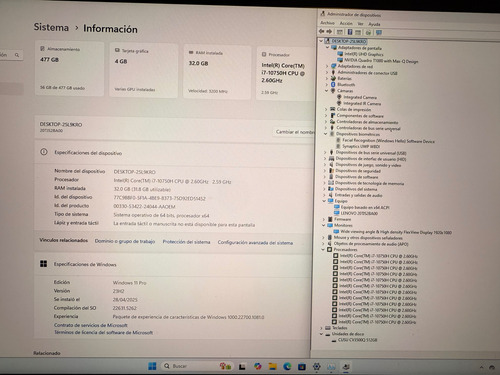Viewport: 500px width, 375px height.
Task: Select the Adaptadores de red icon
Action: [x=333, y=66]
